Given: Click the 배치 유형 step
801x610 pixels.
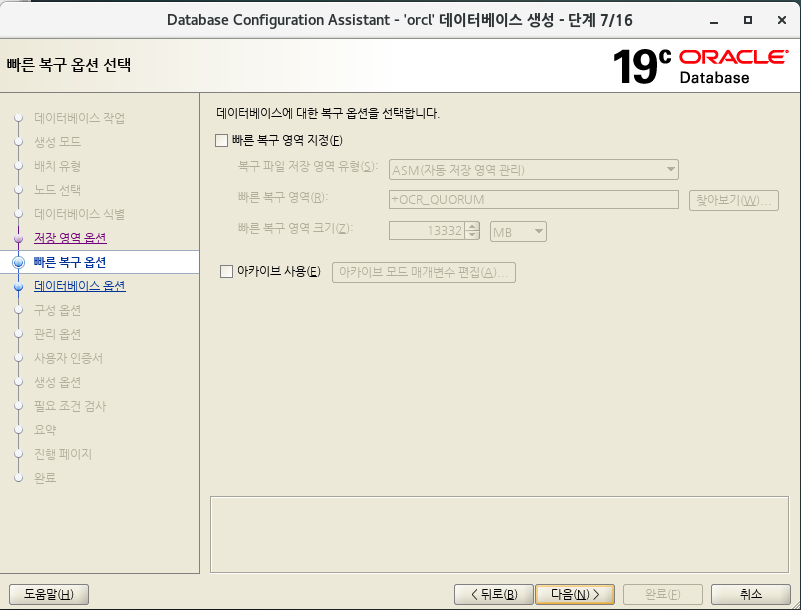Looking at the screenshot, I should (57, 166).
